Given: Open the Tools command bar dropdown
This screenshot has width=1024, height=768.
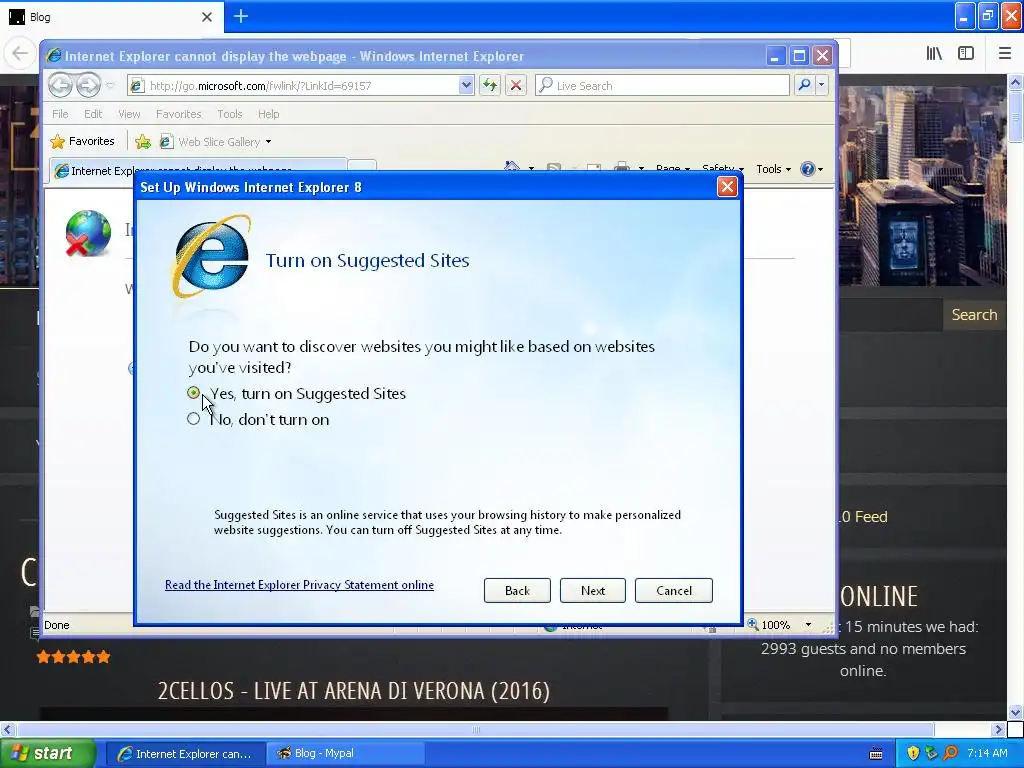Looking at the screenshot, I should pyautogui.click(x=773, y=169).
